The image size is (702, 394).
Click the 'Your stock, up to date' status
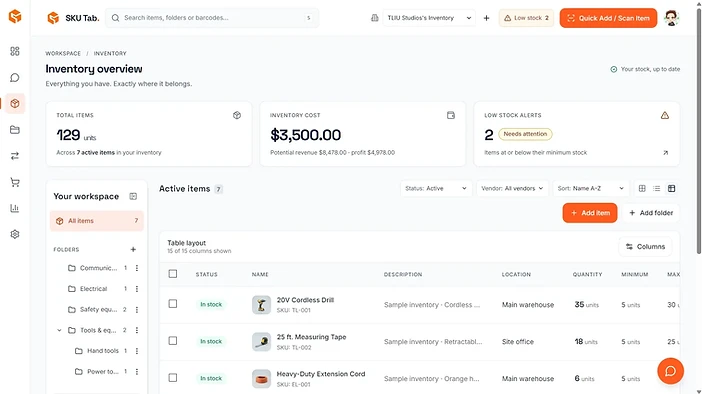pyautogui.click(x=645, y=69)
